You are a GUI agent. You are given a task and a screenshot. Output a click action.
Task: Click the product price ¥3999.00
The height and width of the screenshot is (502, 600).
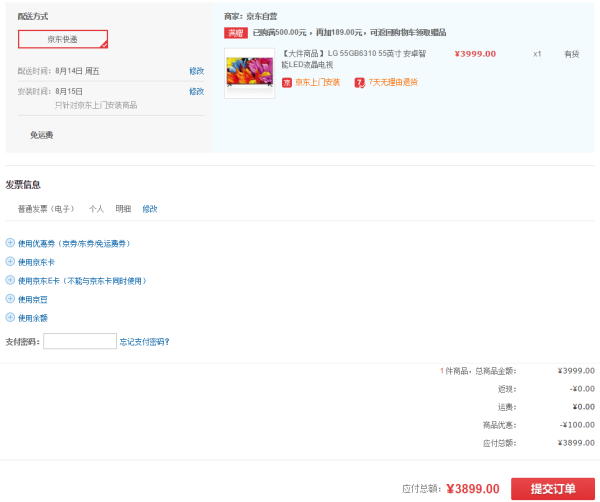tap(475, 54)
